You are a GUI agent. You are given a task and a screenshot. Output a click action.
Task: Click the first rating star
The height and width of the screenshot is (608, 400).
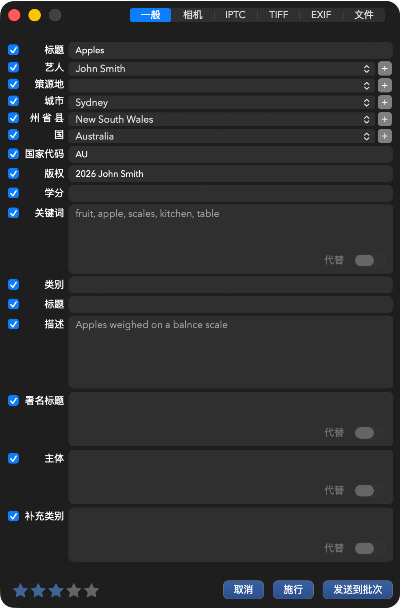point(20,591)
